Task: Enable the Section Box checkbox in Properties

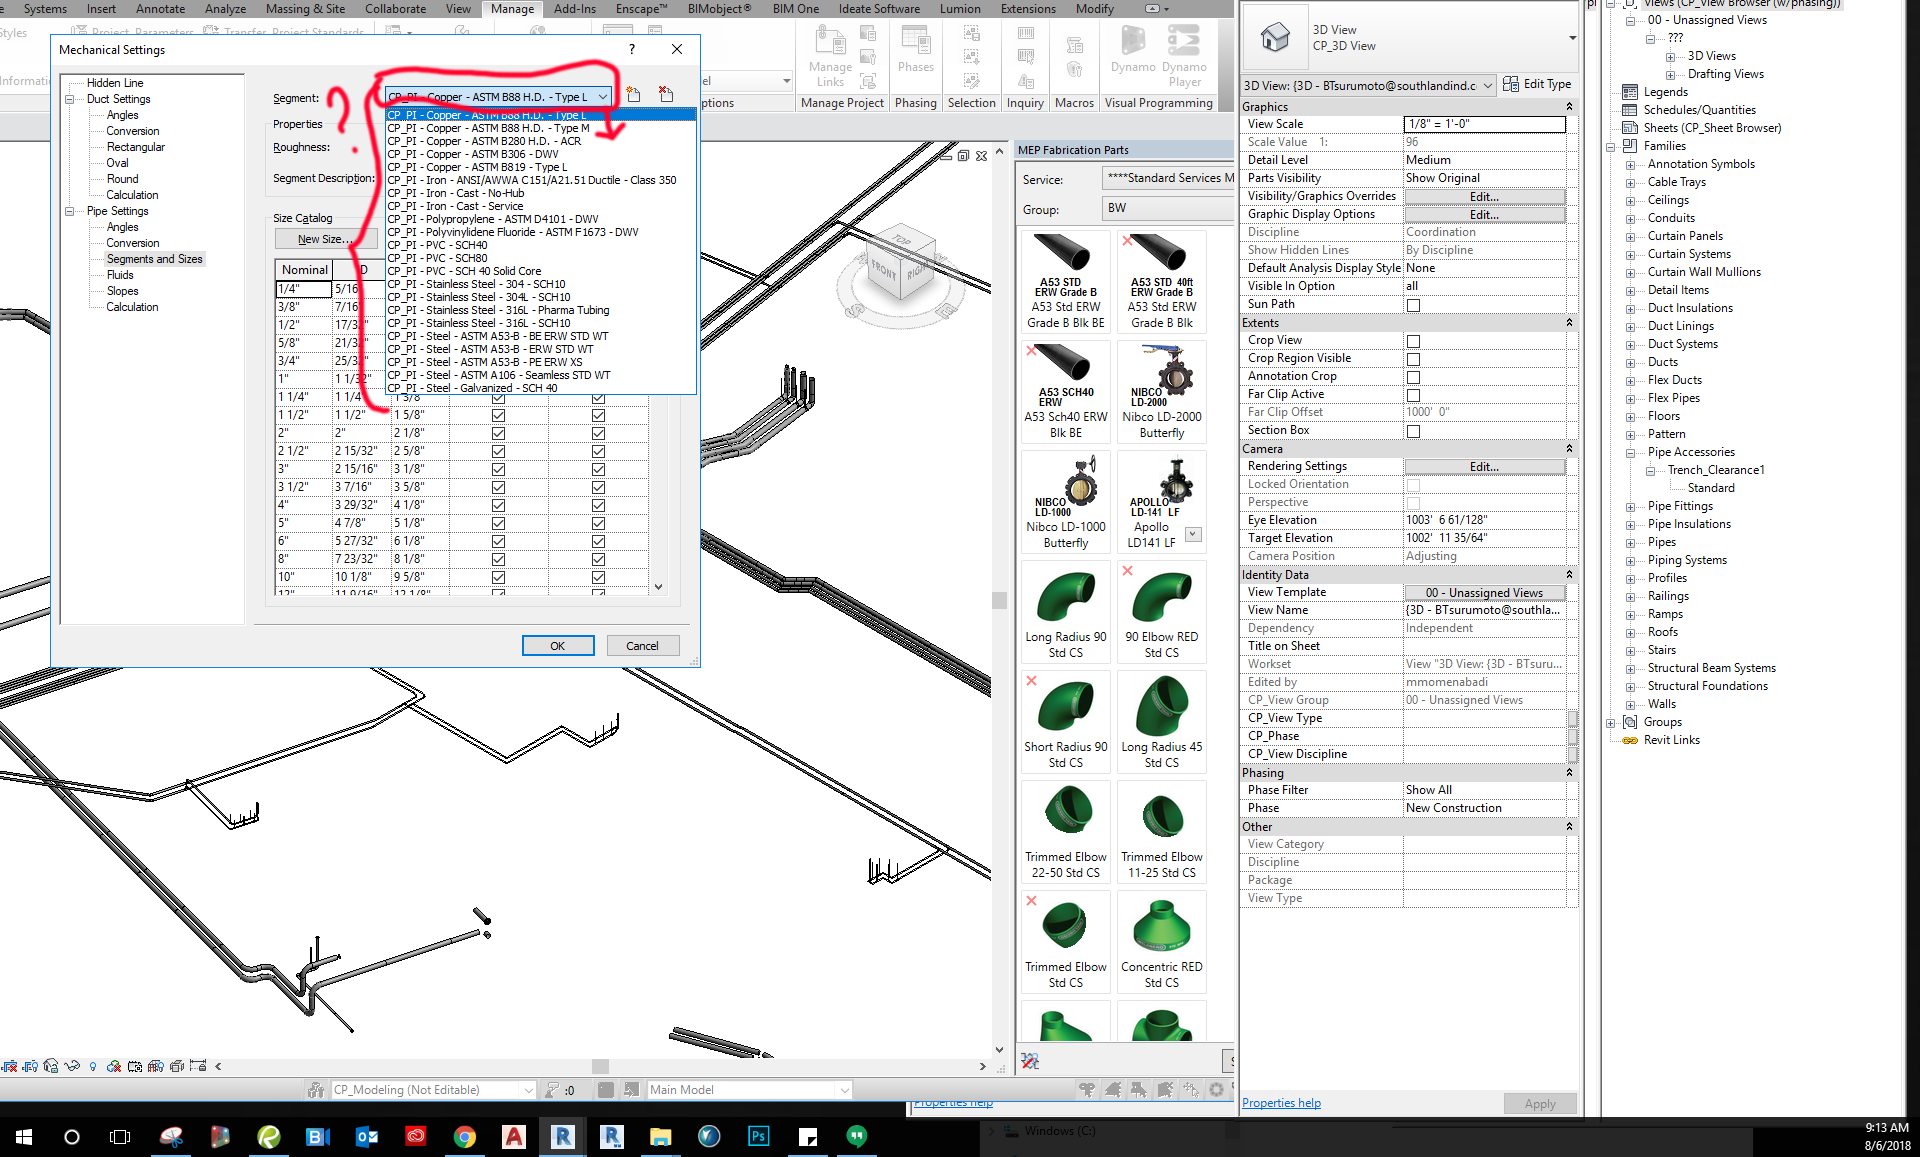Action: tap(1413, 431)
